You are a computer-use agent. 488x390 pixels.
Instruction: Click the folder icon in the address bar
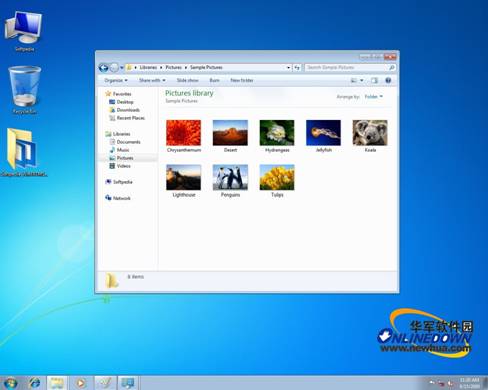129,68
